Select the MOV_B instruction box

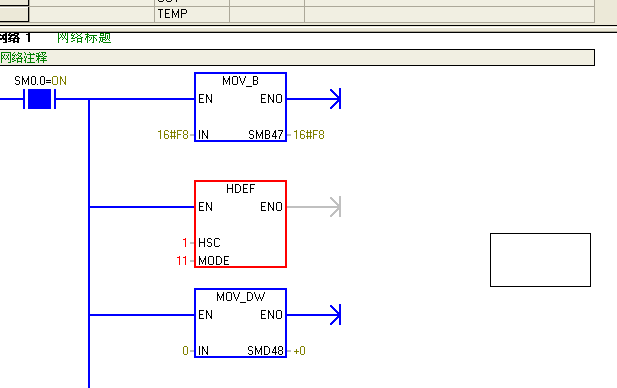tap(240, 107)
